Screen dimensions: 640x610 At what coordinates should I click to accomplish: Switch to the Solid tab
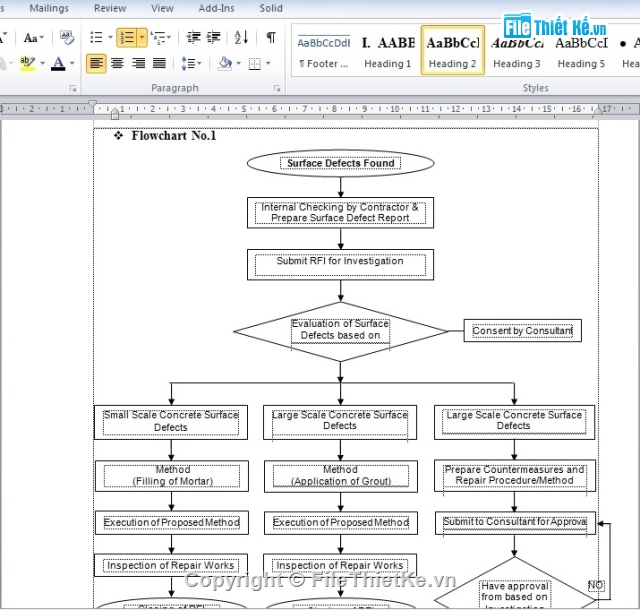271,8
